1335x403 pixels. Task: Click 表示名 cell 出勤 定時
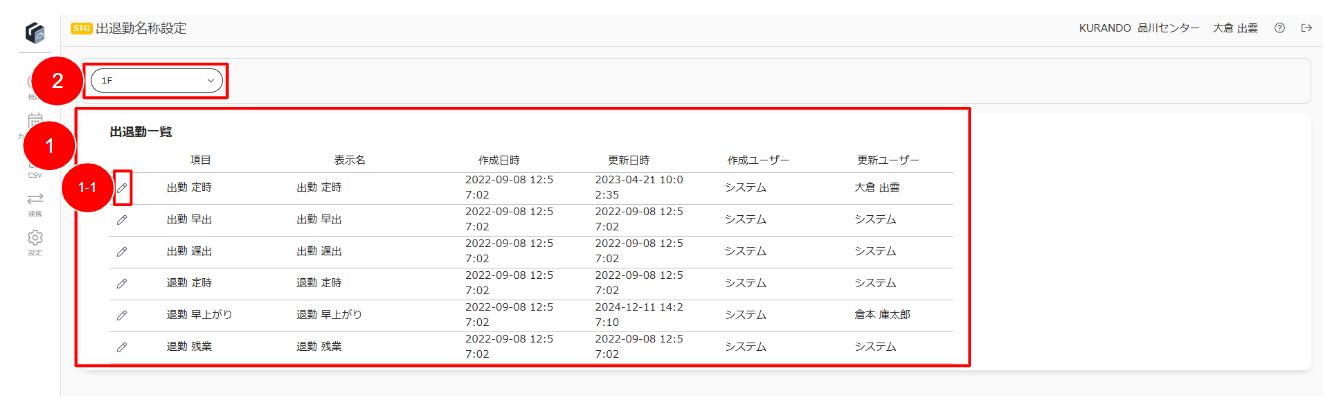click(319, 187)
